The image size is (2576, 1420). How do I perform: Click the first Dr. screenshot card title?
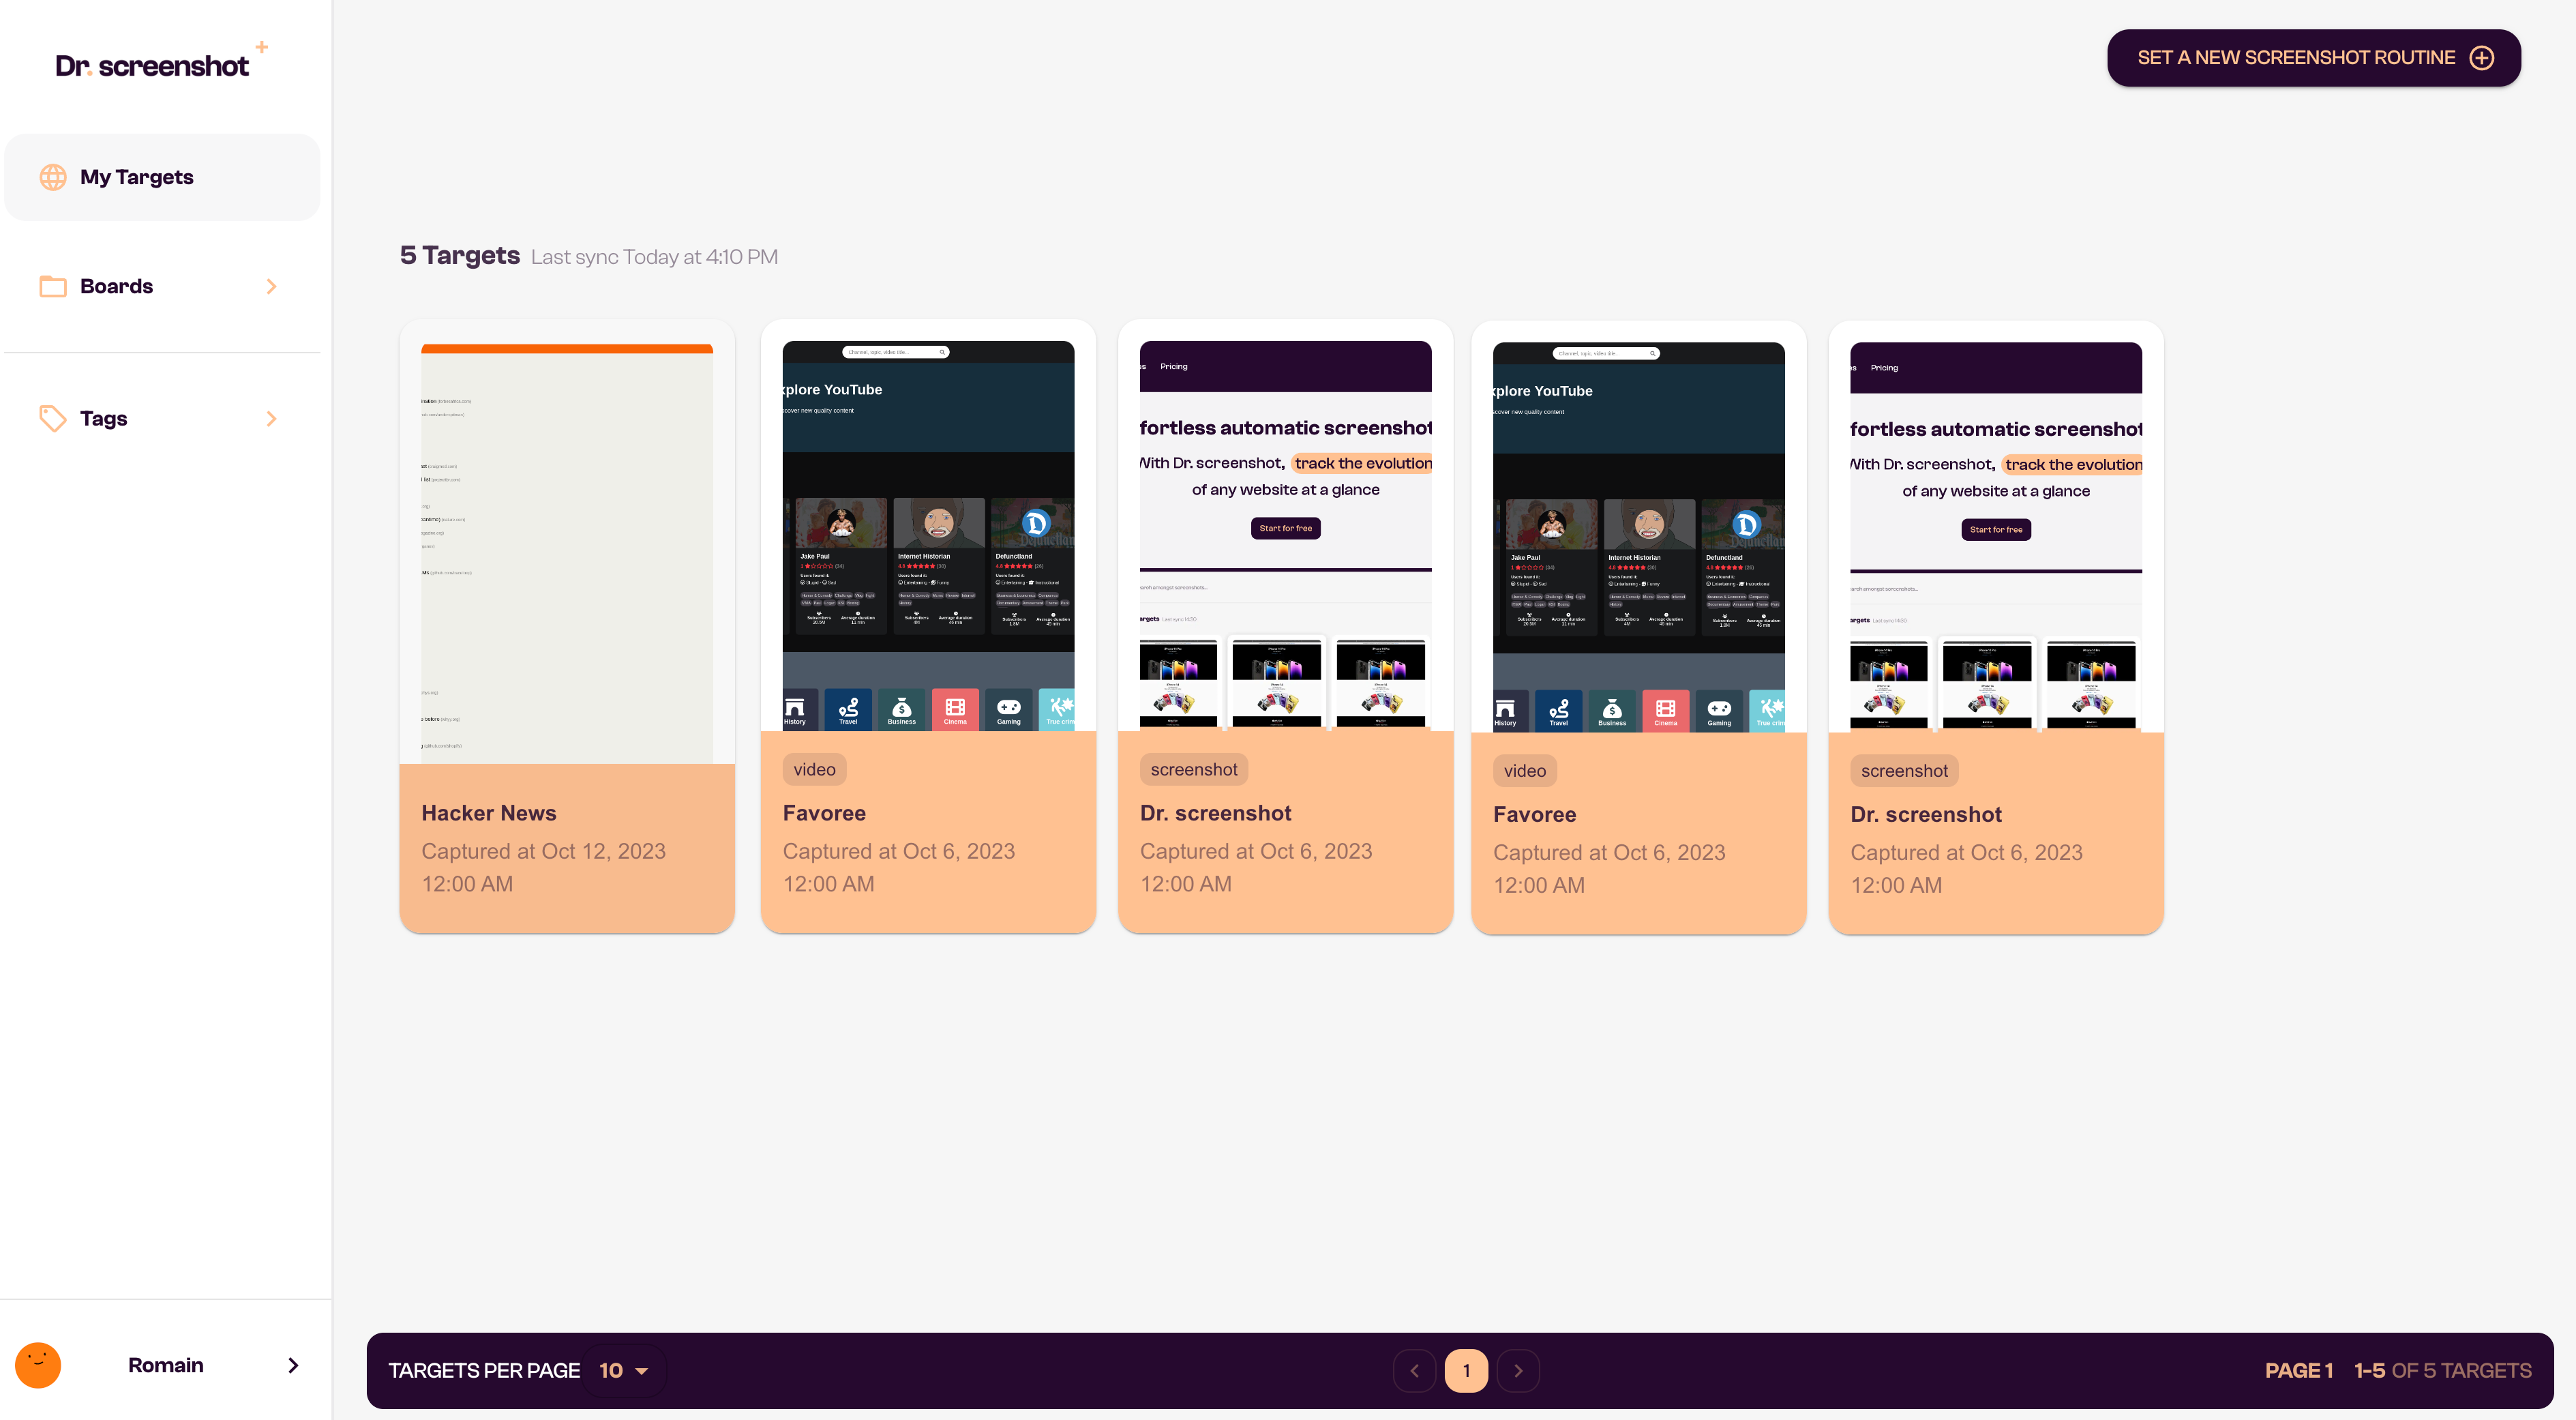(1215, 813)
